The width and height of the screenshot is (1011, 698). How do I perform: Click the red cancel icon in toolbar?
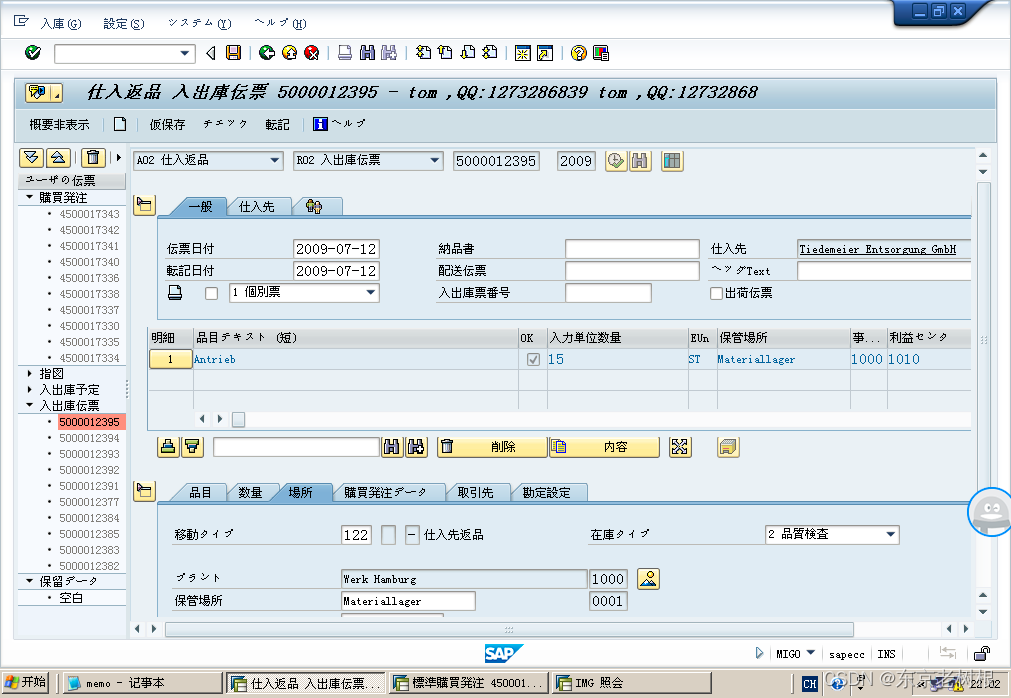(x=312, y=53)
